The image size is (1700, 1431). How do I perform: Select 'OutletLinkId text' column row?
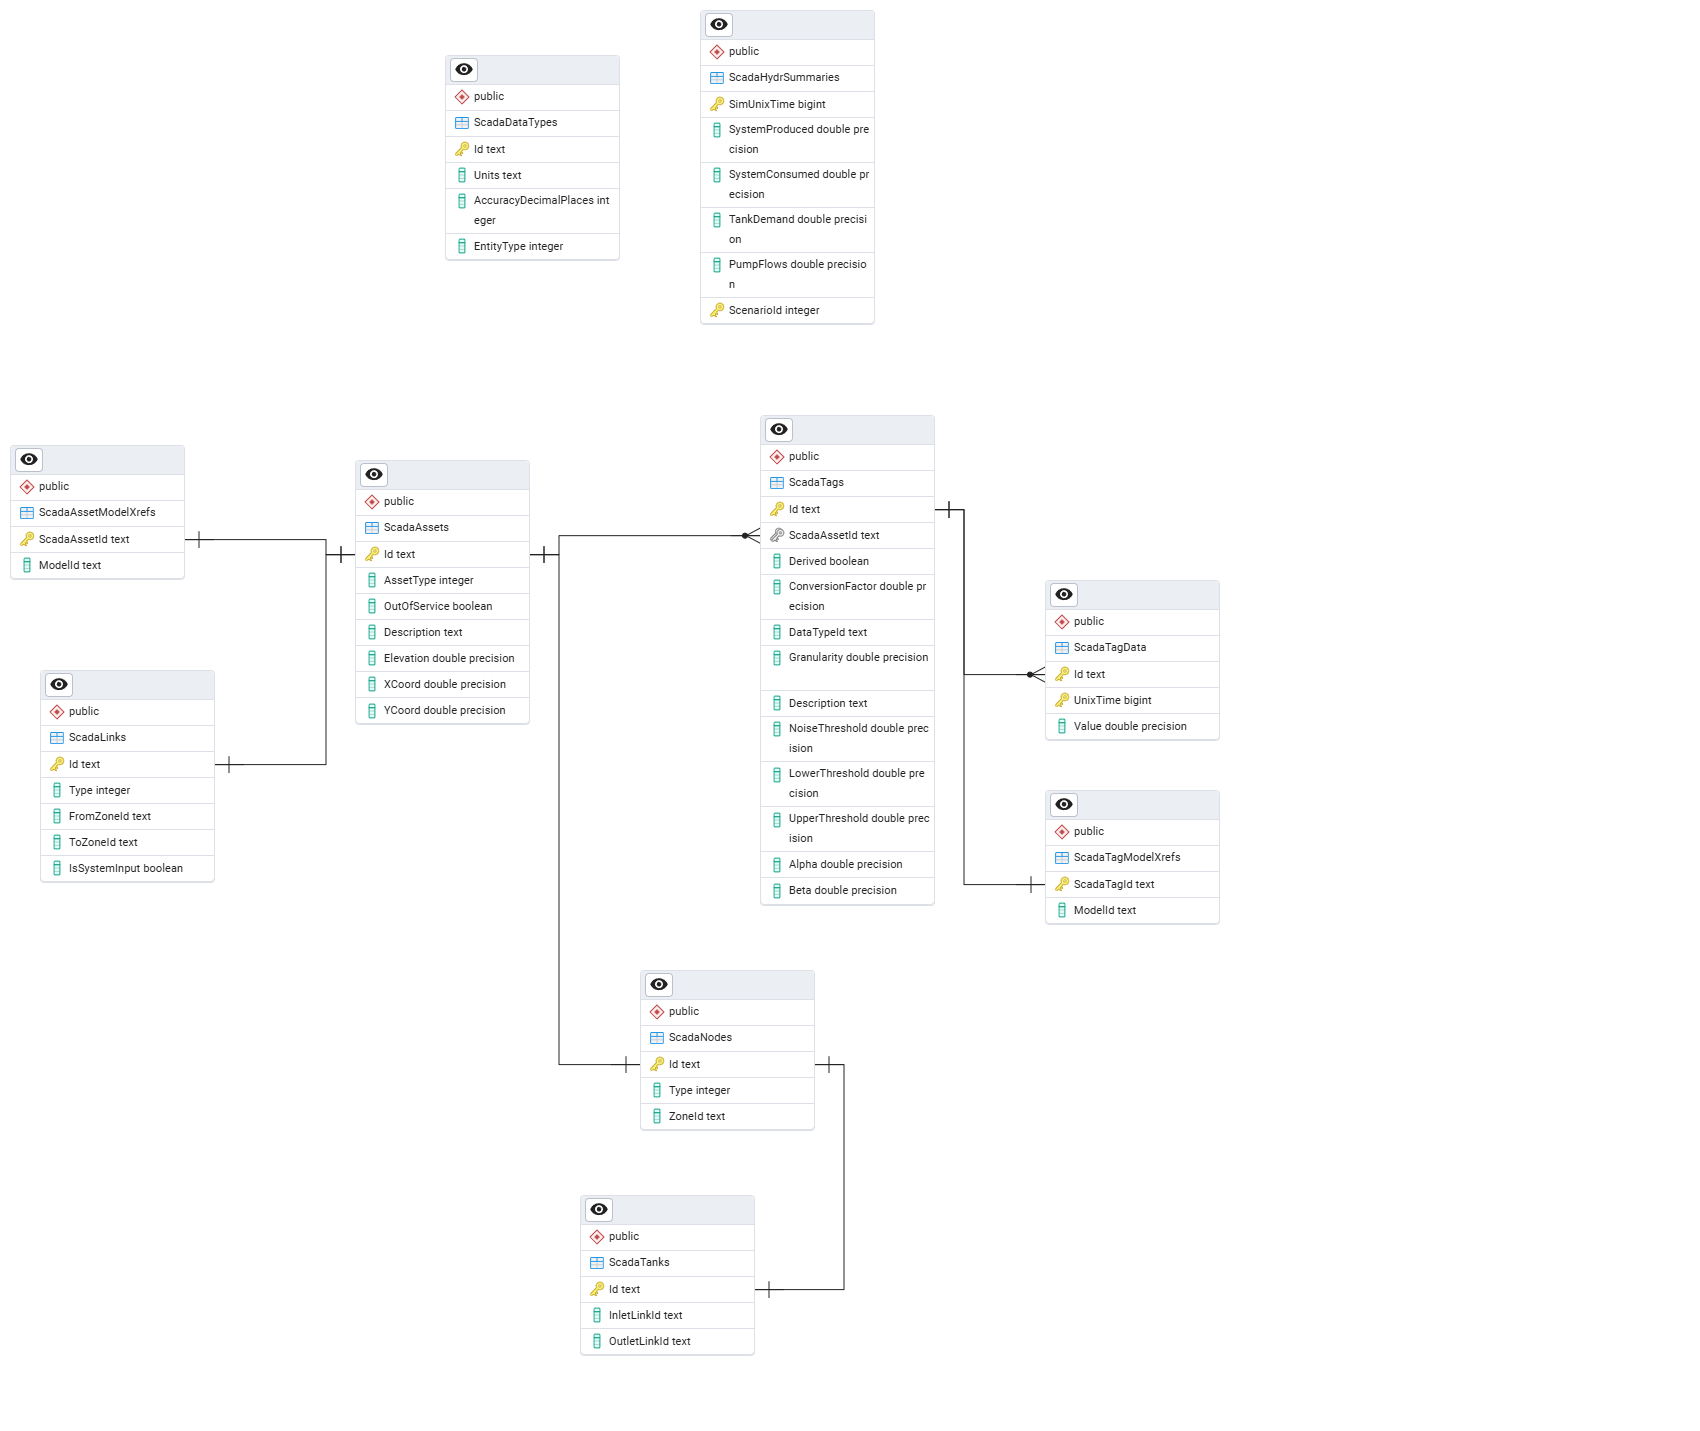pyautogui.click(x=667, y=1341)
